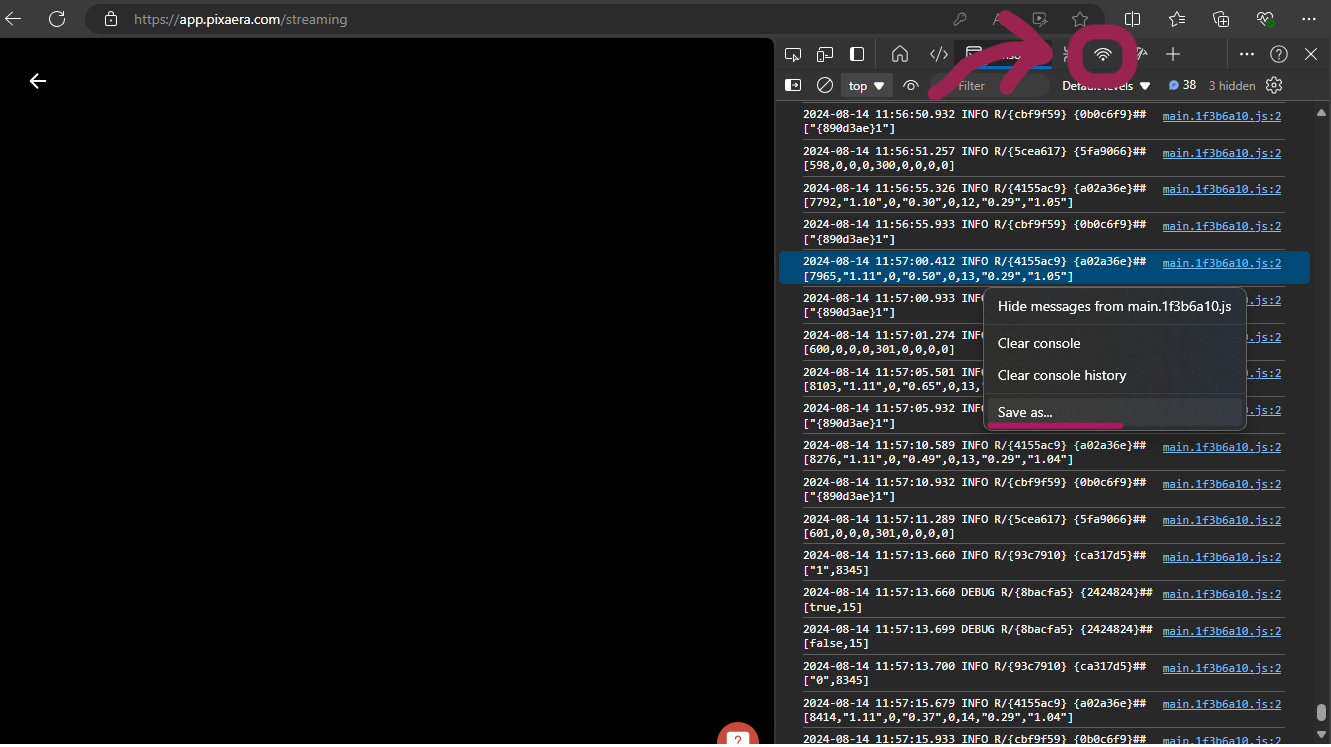
Task: Click the clear console circle-slash icon
Action: pos(825,86)
